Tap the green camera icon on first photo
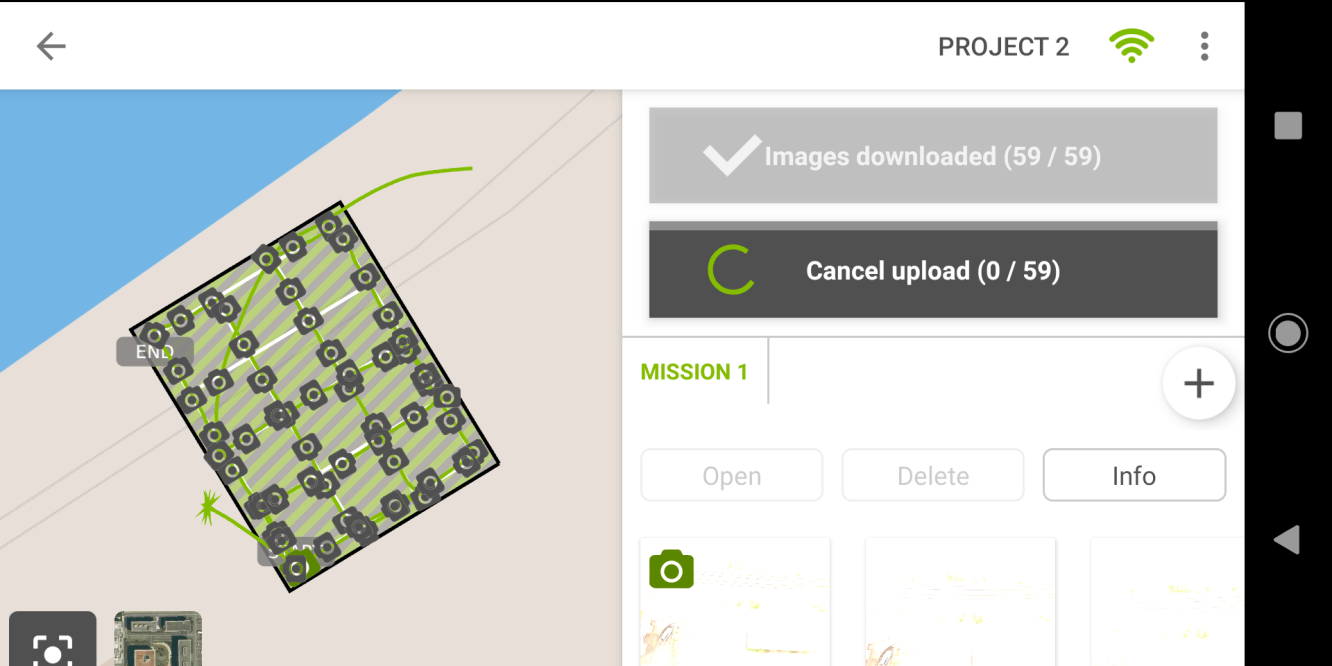Image resolution: width=1332 pixels, height=666 pixels. [671, 569]
